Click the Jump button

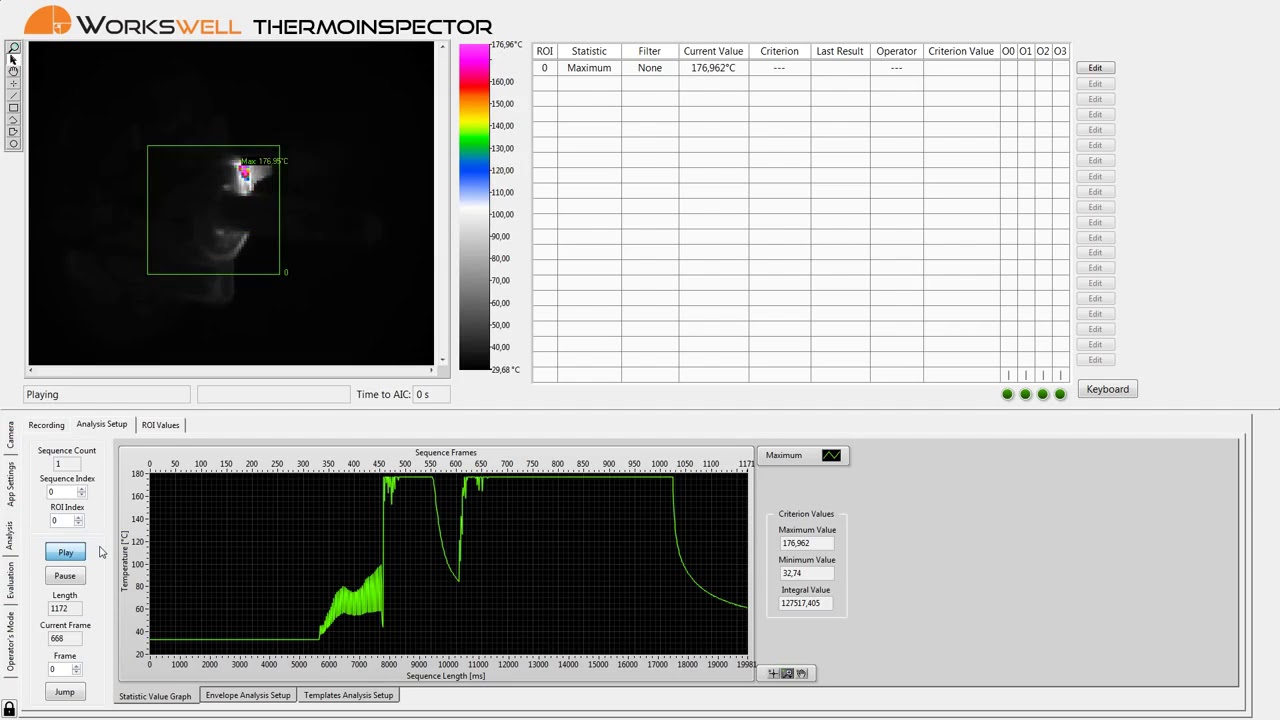(65, 692)
